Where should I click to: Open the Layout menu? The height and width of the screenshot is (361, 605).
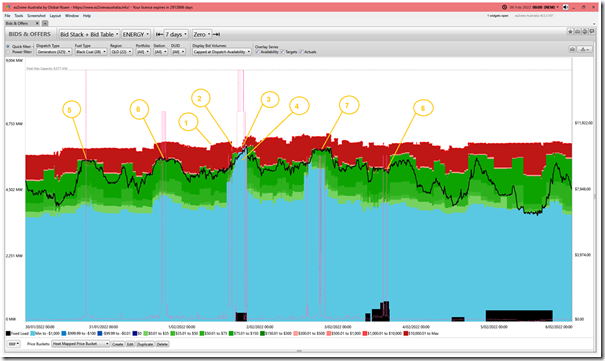point(55,16)
